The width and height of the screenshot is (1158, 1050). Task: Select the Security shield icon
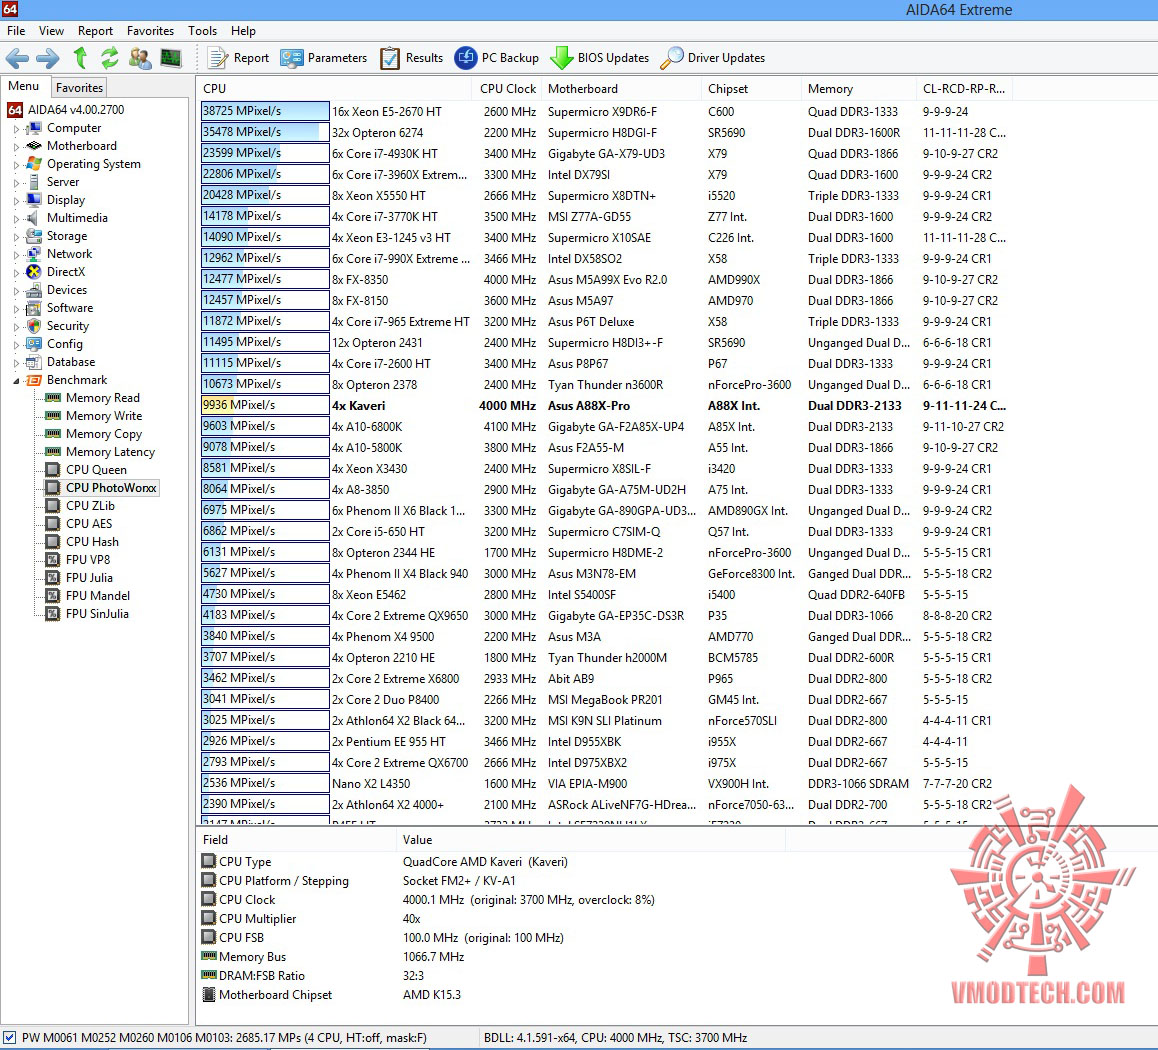point(33,326)
